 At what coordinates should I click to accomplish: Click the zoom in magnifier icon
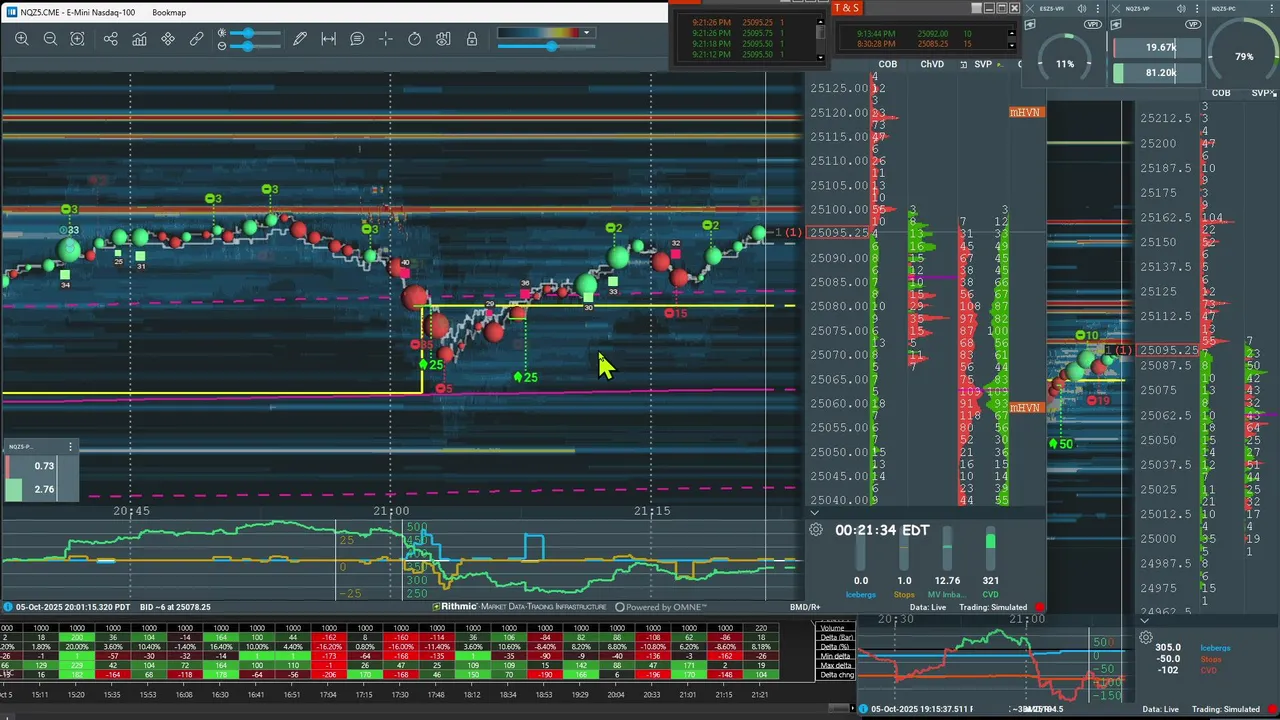[22, 39]
